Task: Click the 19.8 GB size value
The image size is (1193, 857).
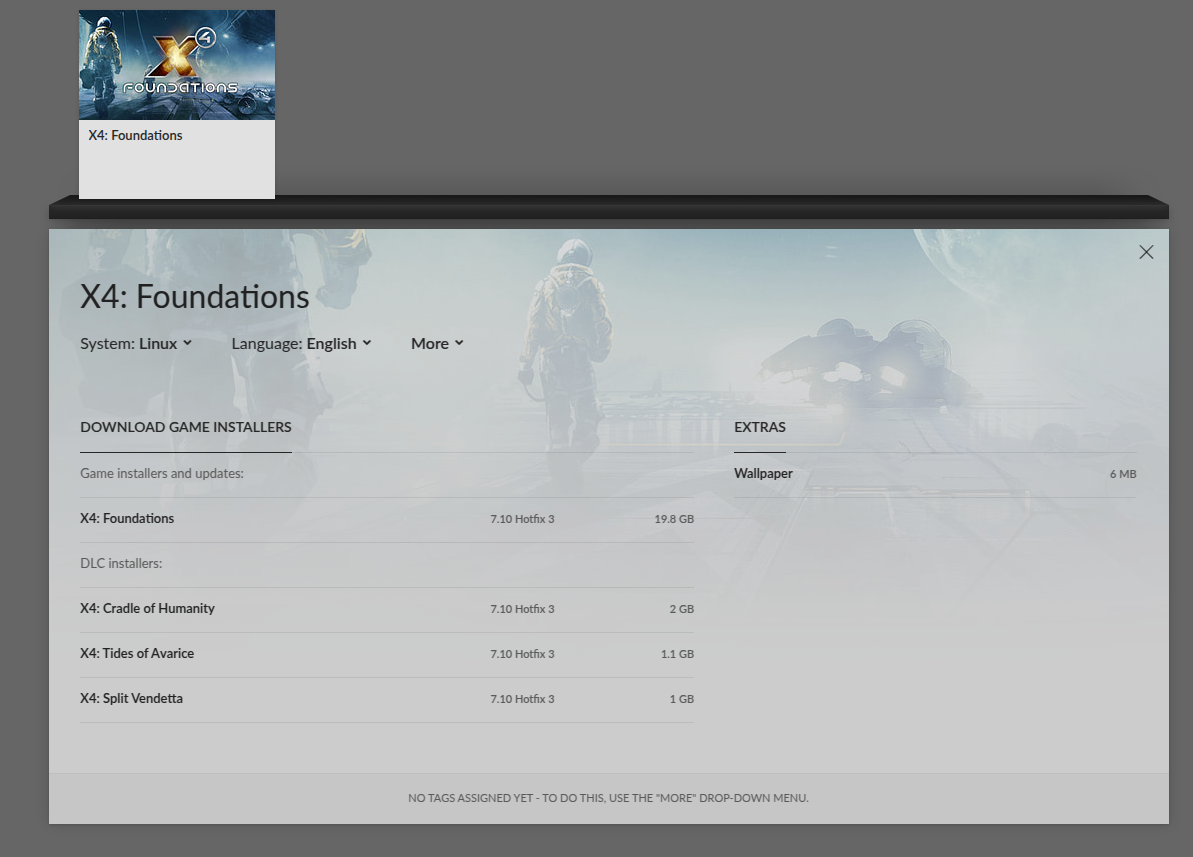Action: [674, 519]
